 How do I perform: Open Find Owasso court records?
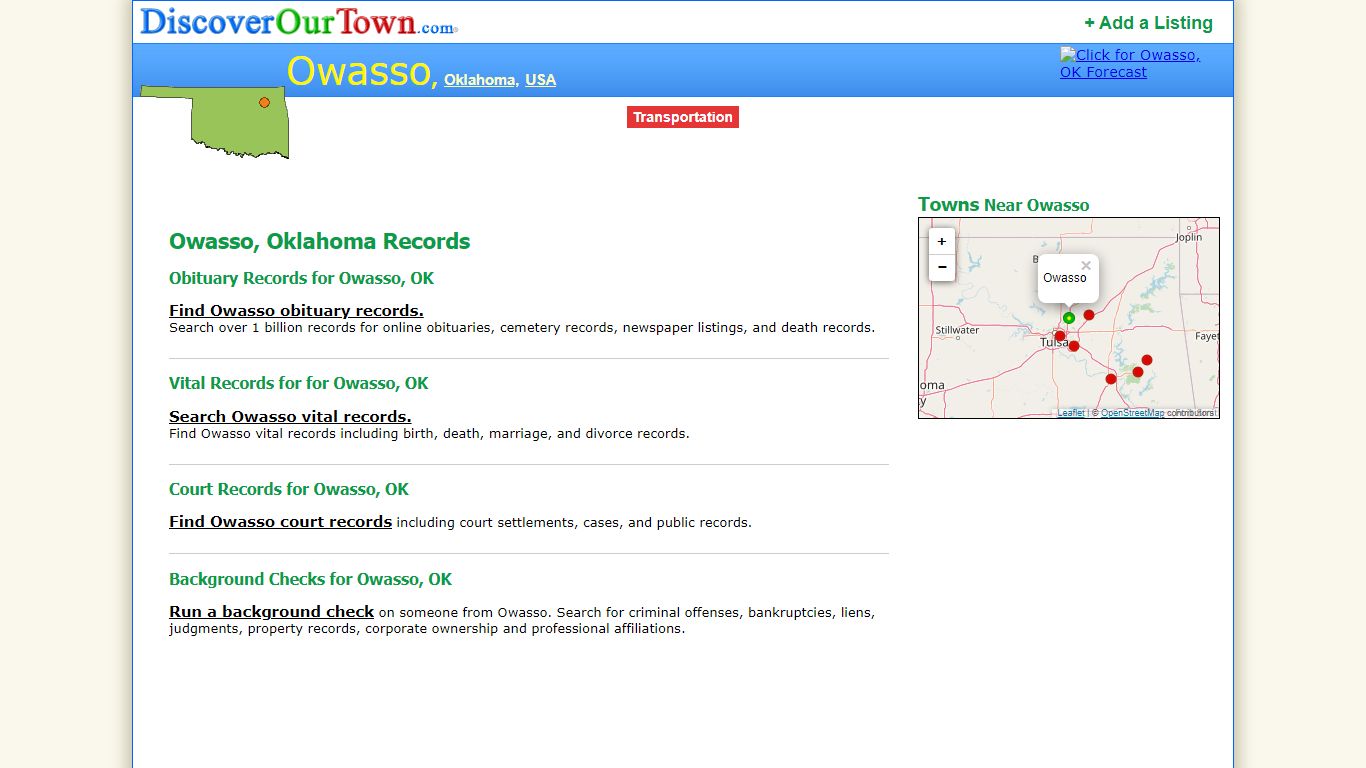[x=280, y=521]
